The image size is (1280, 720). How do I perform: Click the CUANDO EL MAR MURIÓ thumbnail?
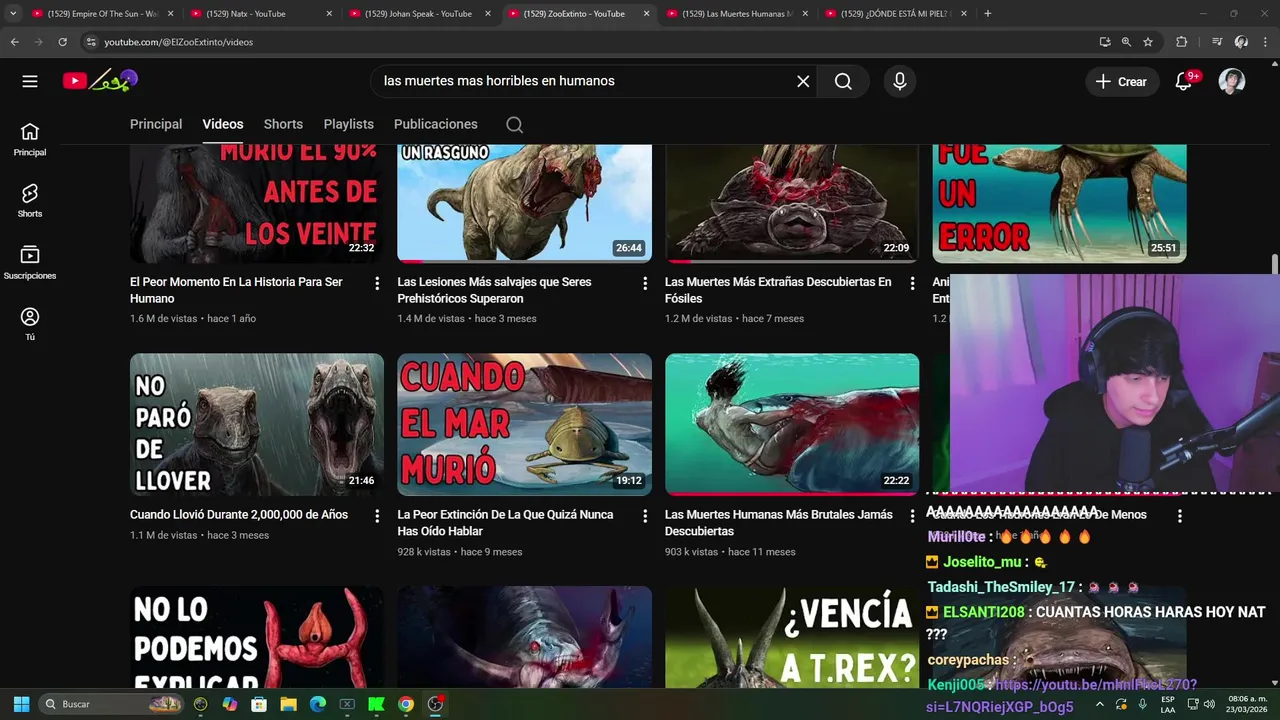click(524, 424)
